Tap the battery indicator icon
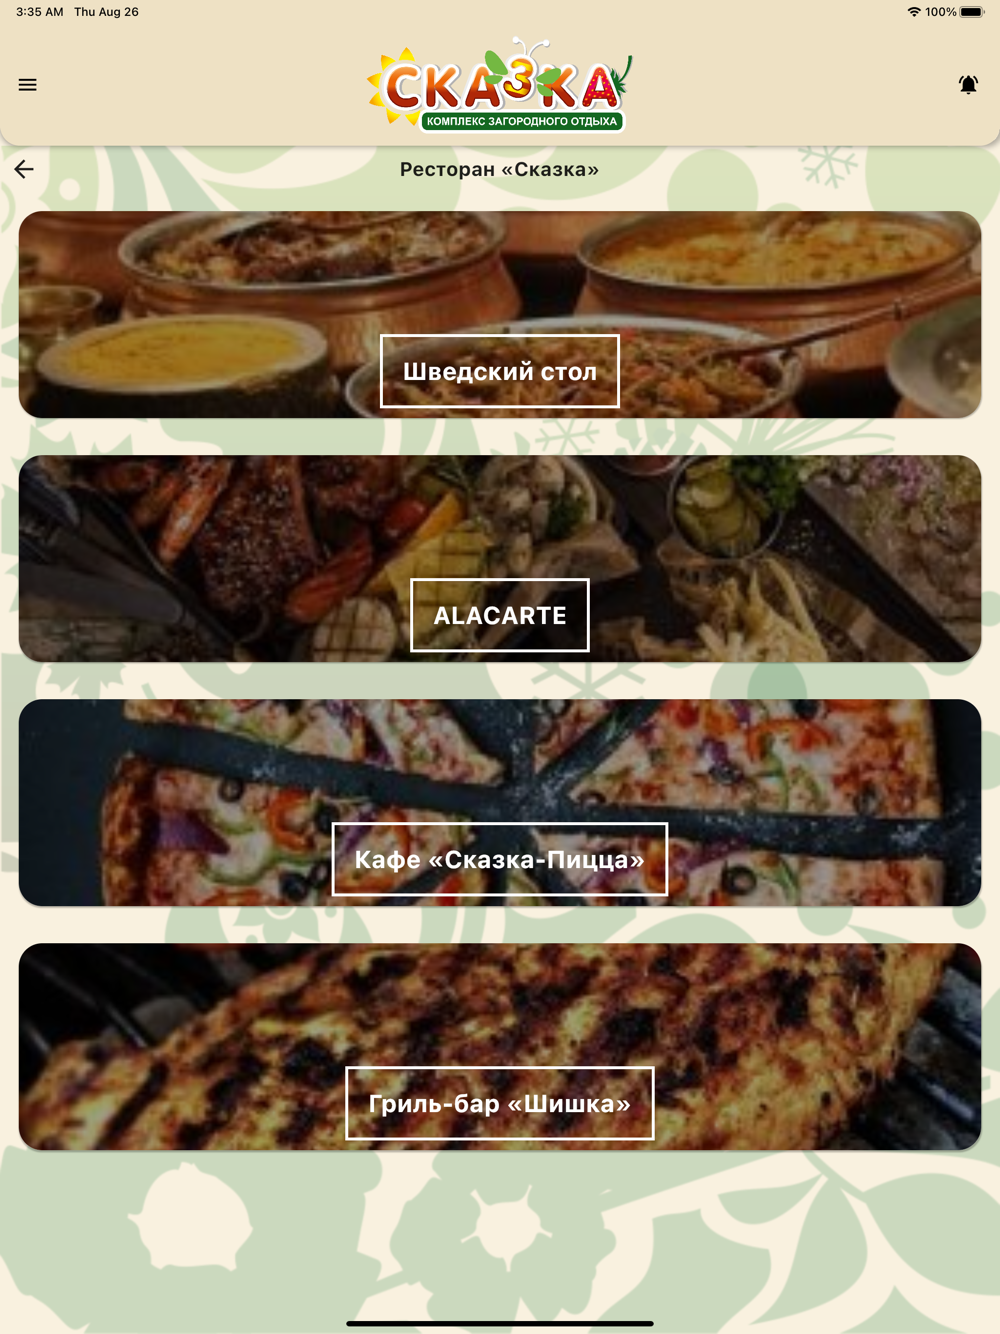Viewport: 1000px width, 1334px height. coord(972,12)
